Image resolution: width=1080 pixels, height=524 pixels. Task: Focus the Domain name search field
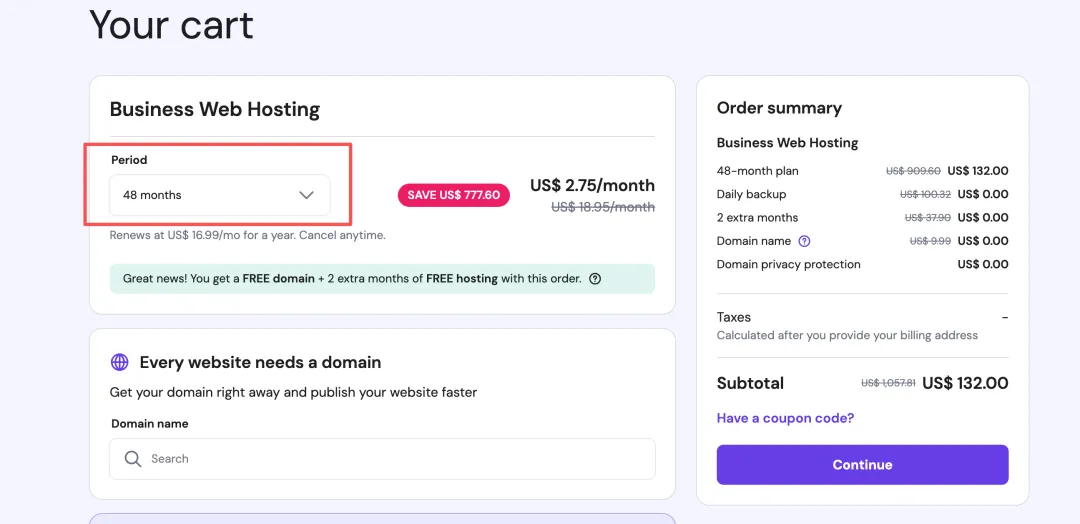tap(400, 459)
